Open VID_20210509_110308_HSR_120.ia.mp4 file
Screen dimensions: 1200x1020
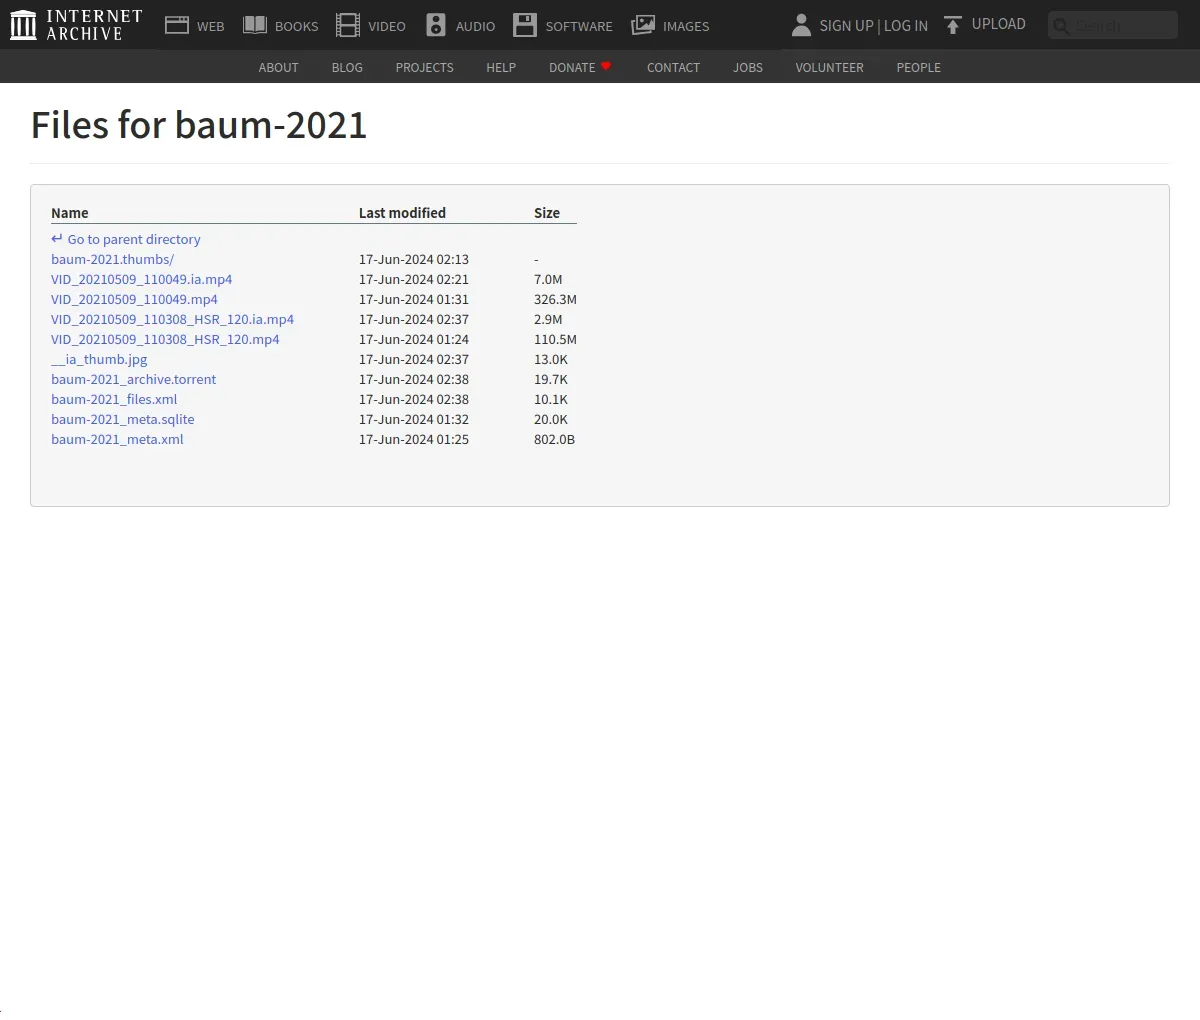coord(172,320)
